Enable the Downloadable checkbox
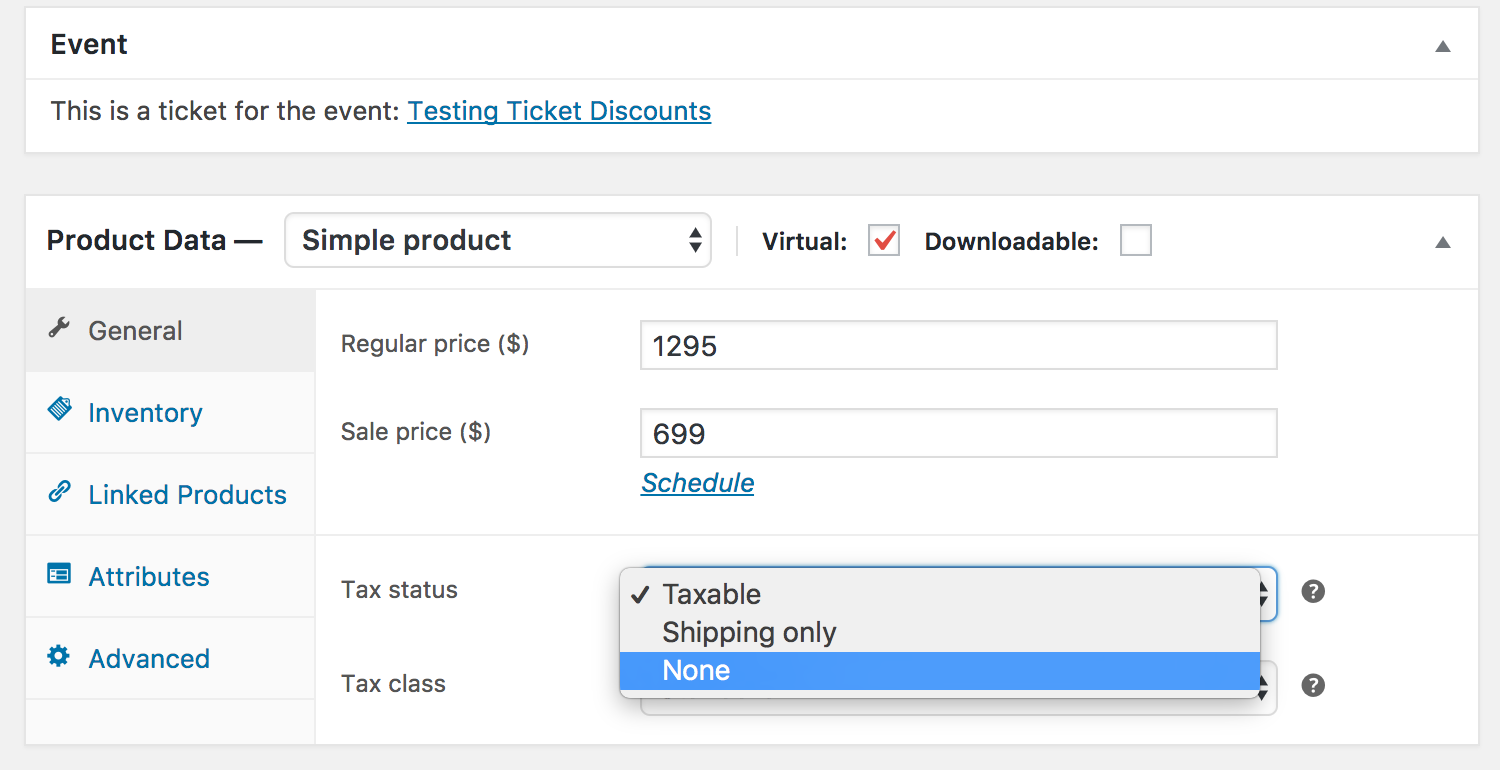Image resolution: width=1500 pixels, height=770 pixels. click(x=1136, y=240)
